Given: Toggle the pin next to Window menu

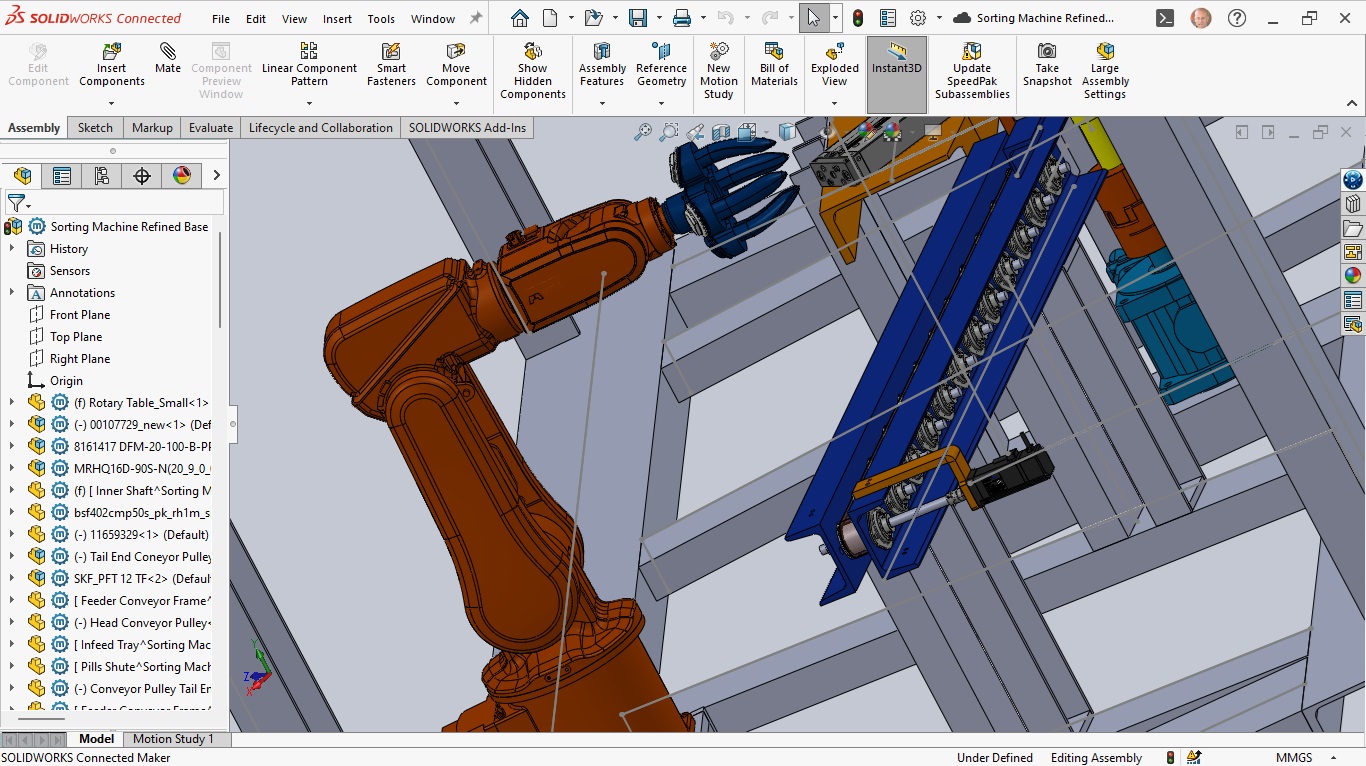Looking at the screenshot, I should tap(476, 18).
